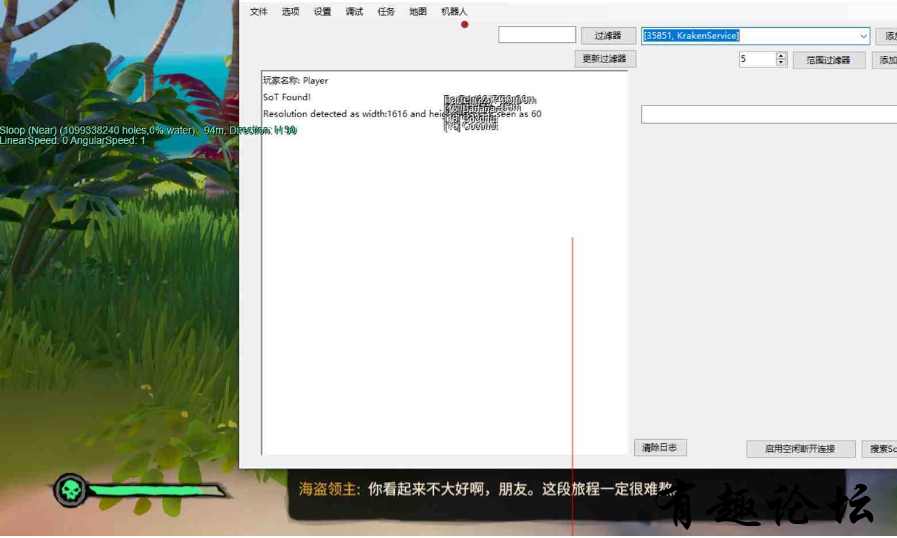Select log line SoT Found!
The image size is (897, 538).
coord(287,97)
